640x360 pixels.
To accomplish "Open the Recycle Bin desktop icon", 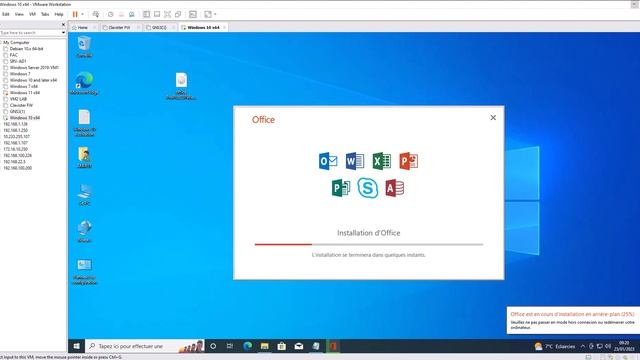I will (84, 47).
